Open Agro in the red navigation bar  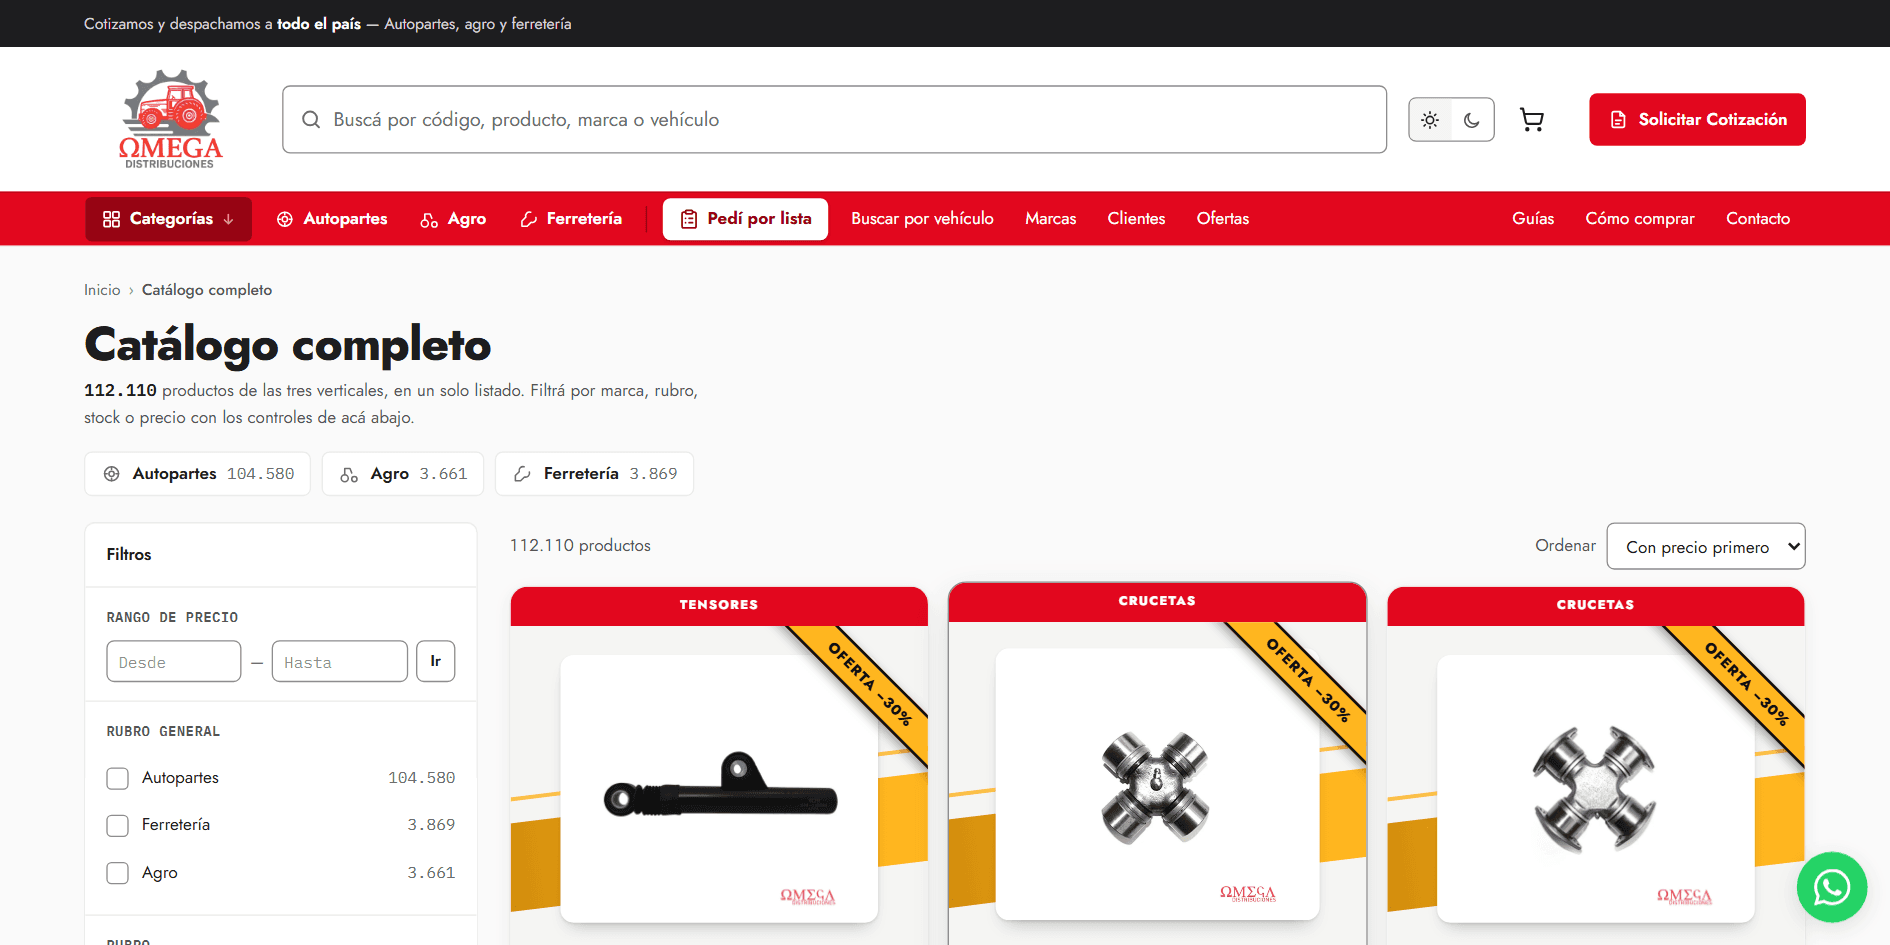tap(453, 218)
